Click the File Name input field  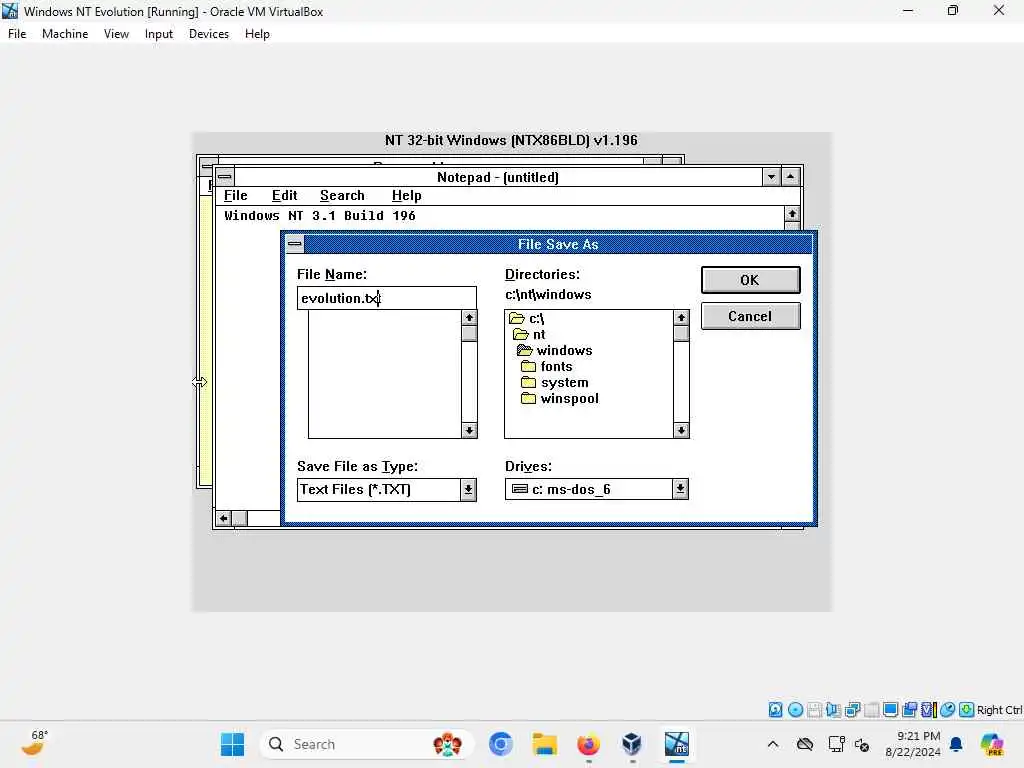(387, 298)
